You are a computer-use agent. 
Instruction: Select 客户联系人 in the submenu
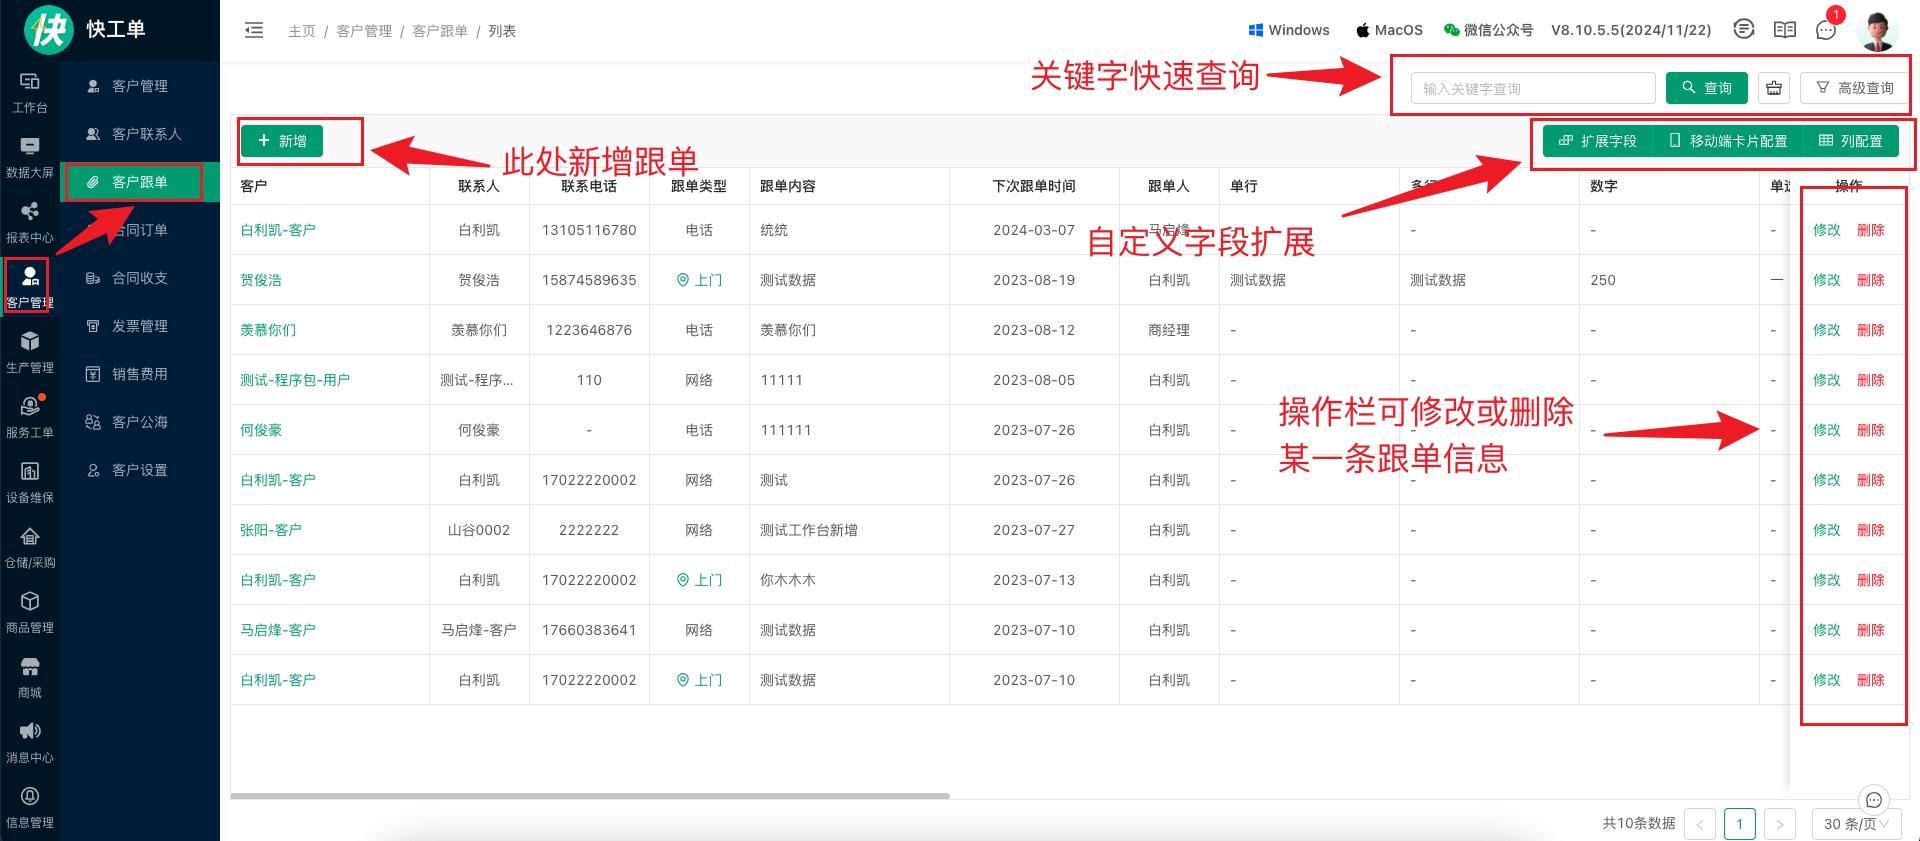pos(140,134)
